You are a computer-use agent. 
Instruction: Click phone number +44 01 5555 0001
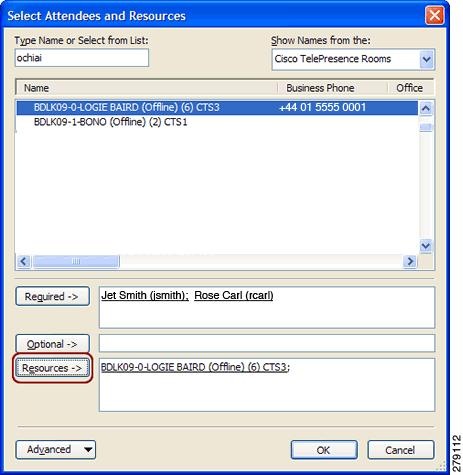[x=322, y=107]
